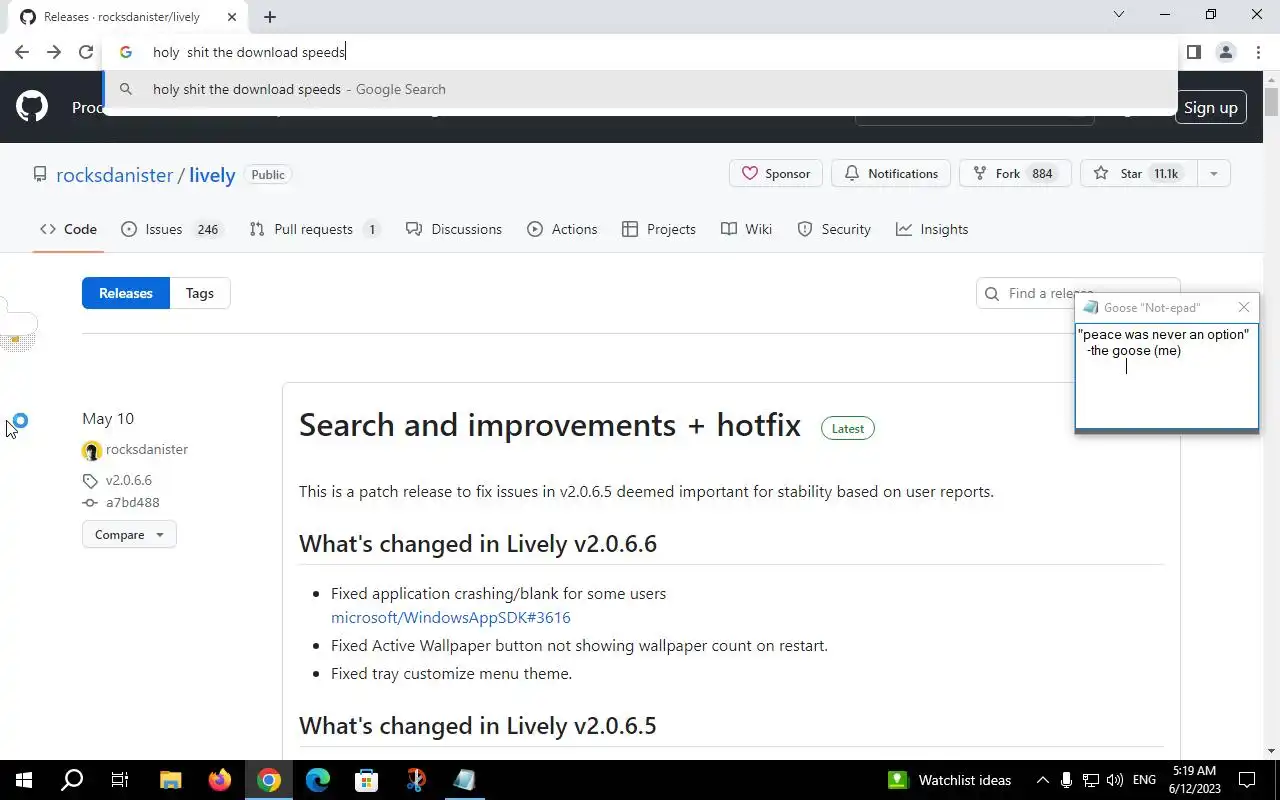Open Microsoft Edge from taskbar
Viewport: 1280px width, 800px height.
[317, 780]
